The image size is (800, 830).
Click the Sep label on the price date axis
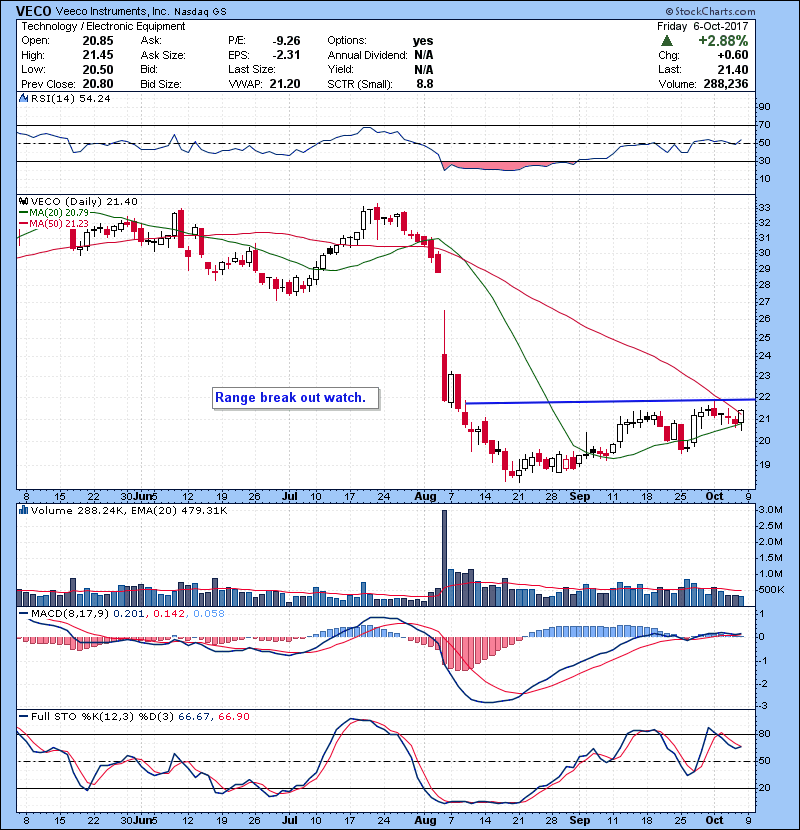click(580, 496)
